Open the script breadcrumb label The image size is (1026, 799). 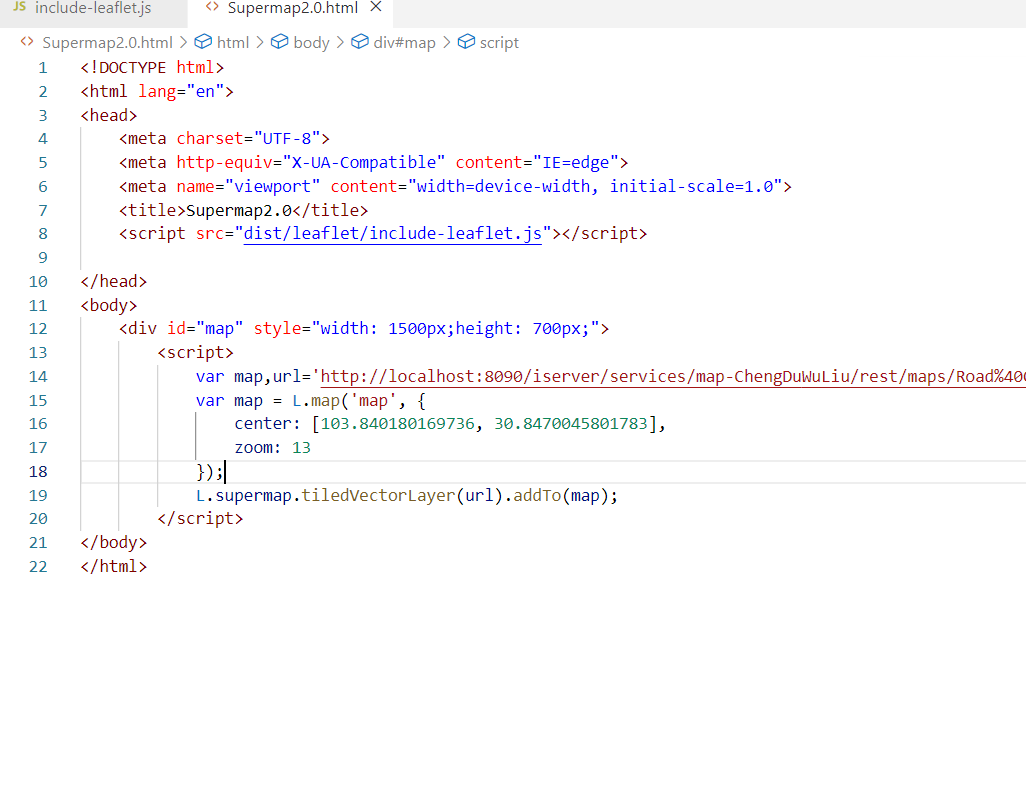pos(499,43)
